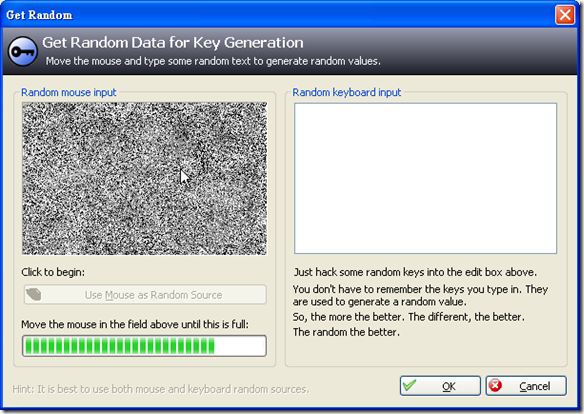Click the green mouse entropy progress bar
584x414 pixels.
click(145, 346)
